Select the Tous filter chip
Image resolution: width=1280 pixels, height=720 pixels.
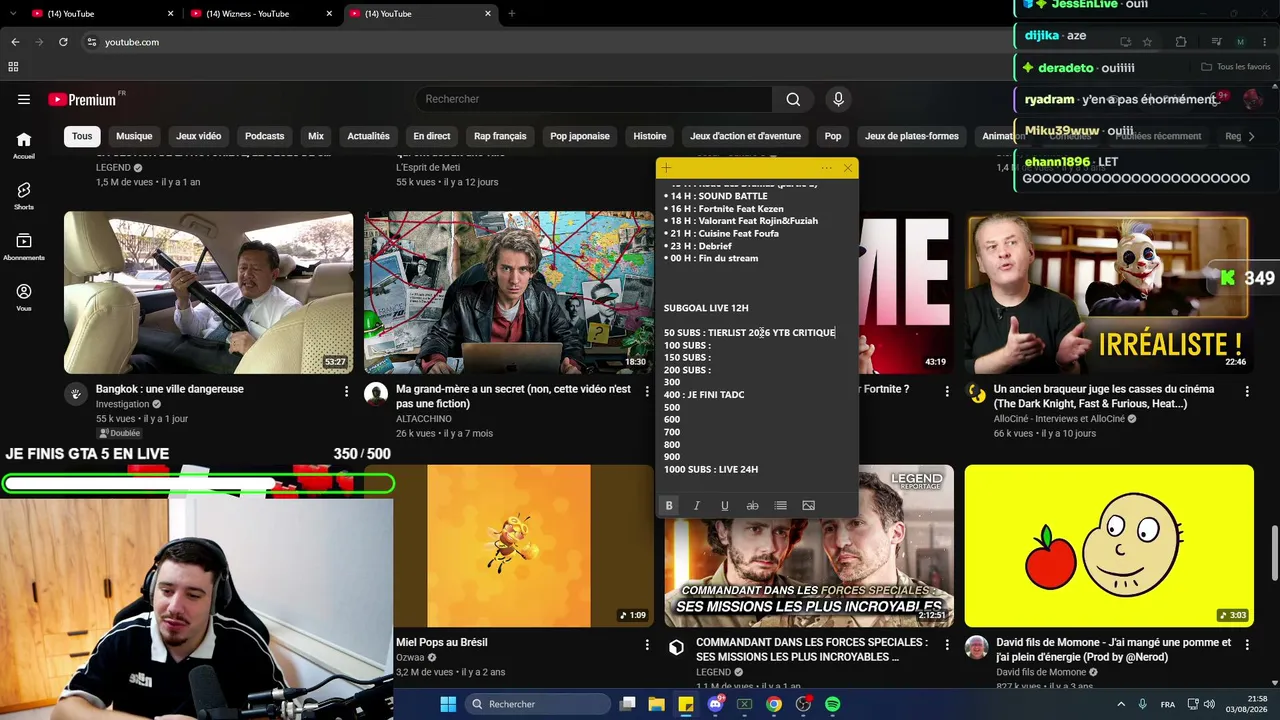82,136
